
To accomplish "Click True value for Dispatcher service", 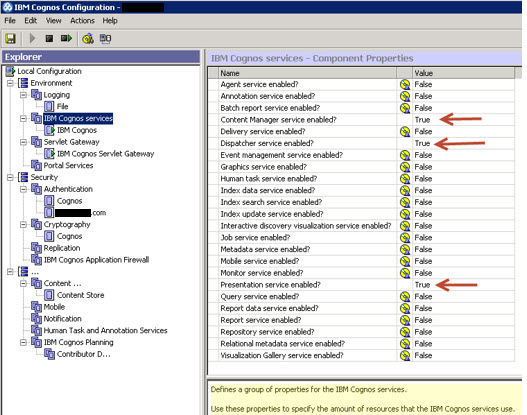I will pos(422,143).
